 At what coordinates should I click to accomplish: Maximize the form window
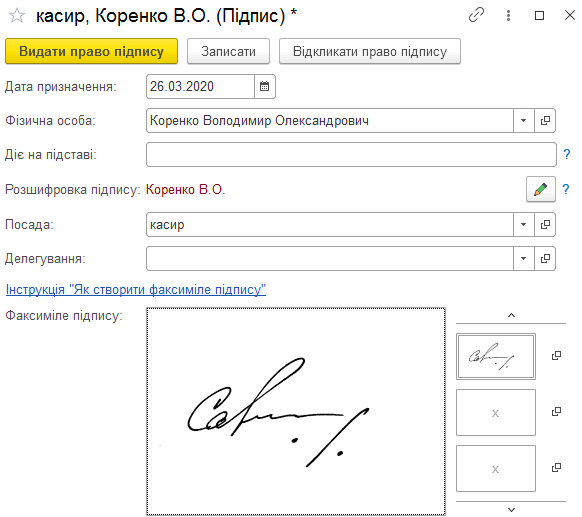click(539, 15)
